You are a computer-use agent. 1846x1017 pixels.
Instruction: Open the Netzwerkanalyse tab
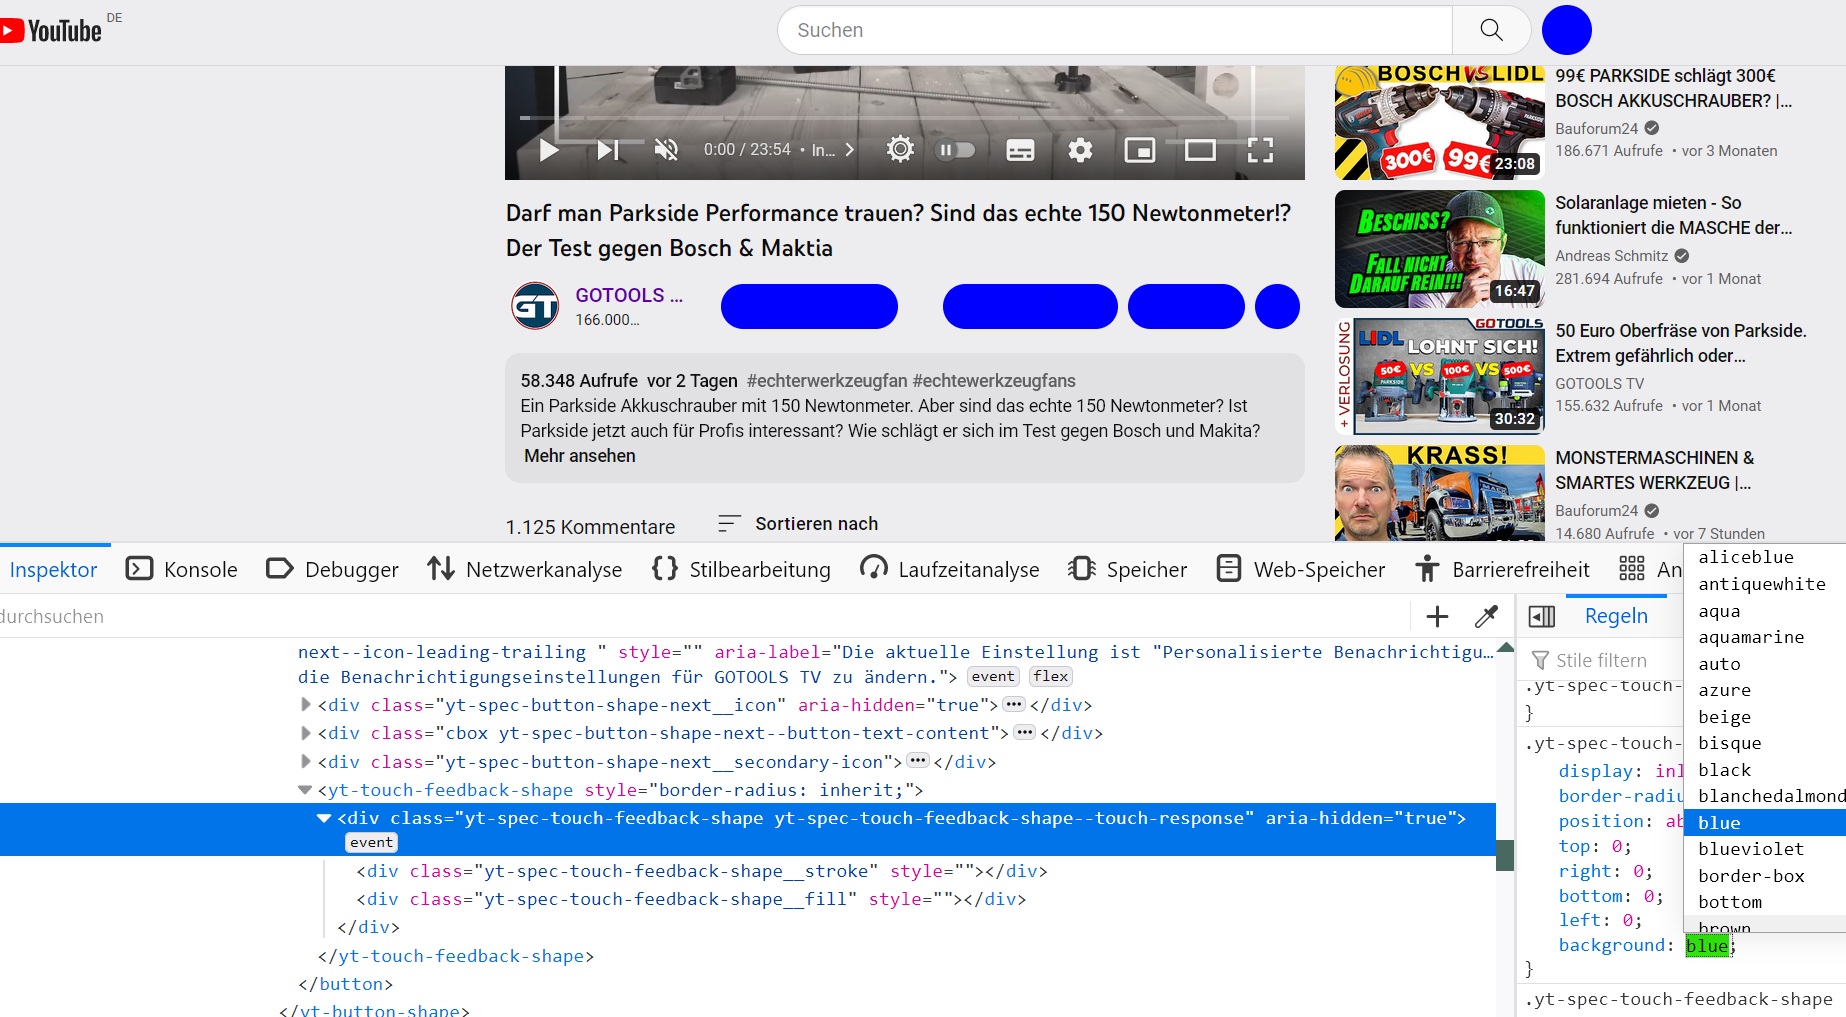pyautogui.click(x=525, y=570)
